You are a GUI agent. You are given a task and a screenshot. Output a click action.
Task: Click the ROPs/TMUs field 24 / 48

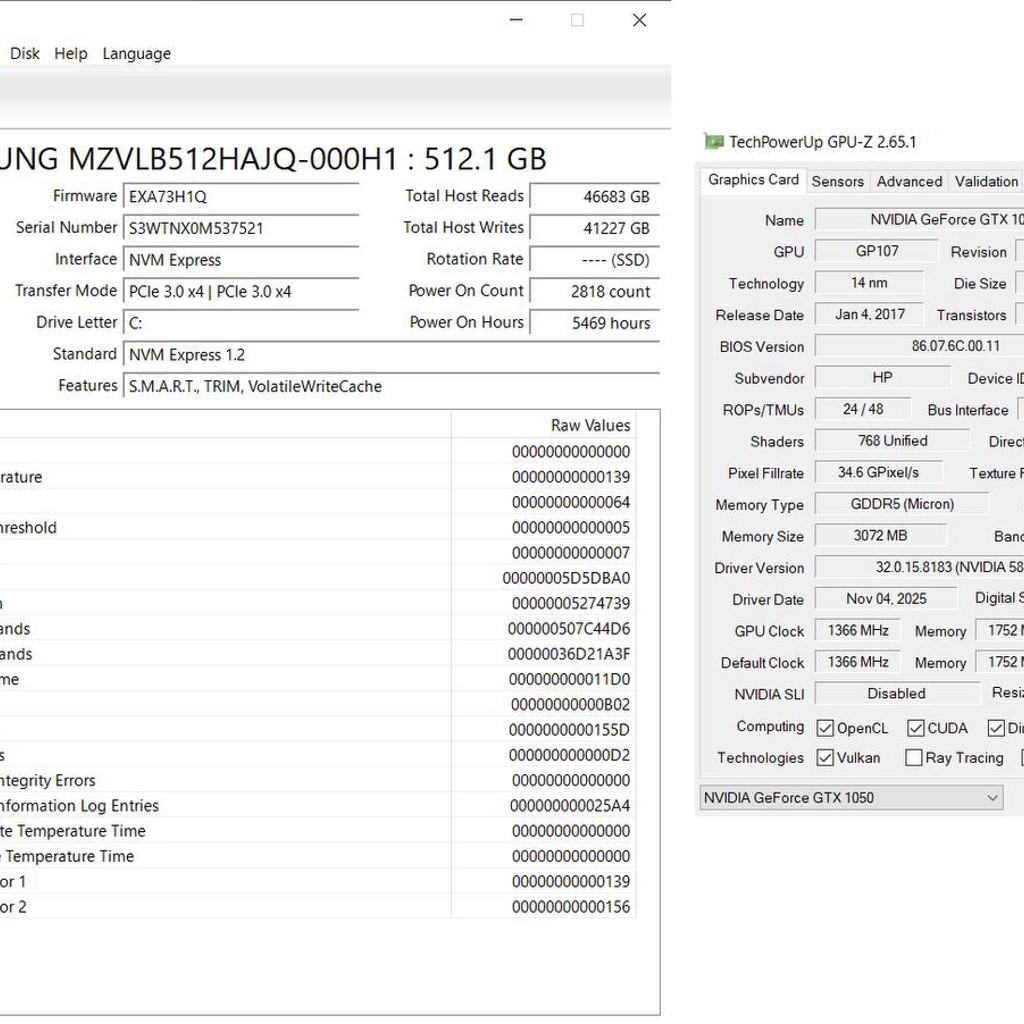(x=863, y=409)
